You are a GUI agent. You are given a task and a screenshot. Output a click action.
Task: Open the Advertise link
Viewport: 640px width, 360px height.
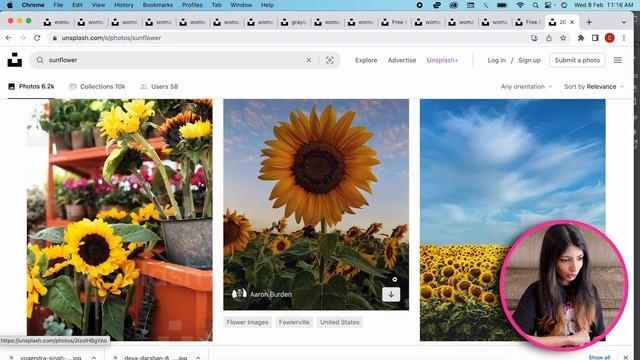[x=402, y=60]
